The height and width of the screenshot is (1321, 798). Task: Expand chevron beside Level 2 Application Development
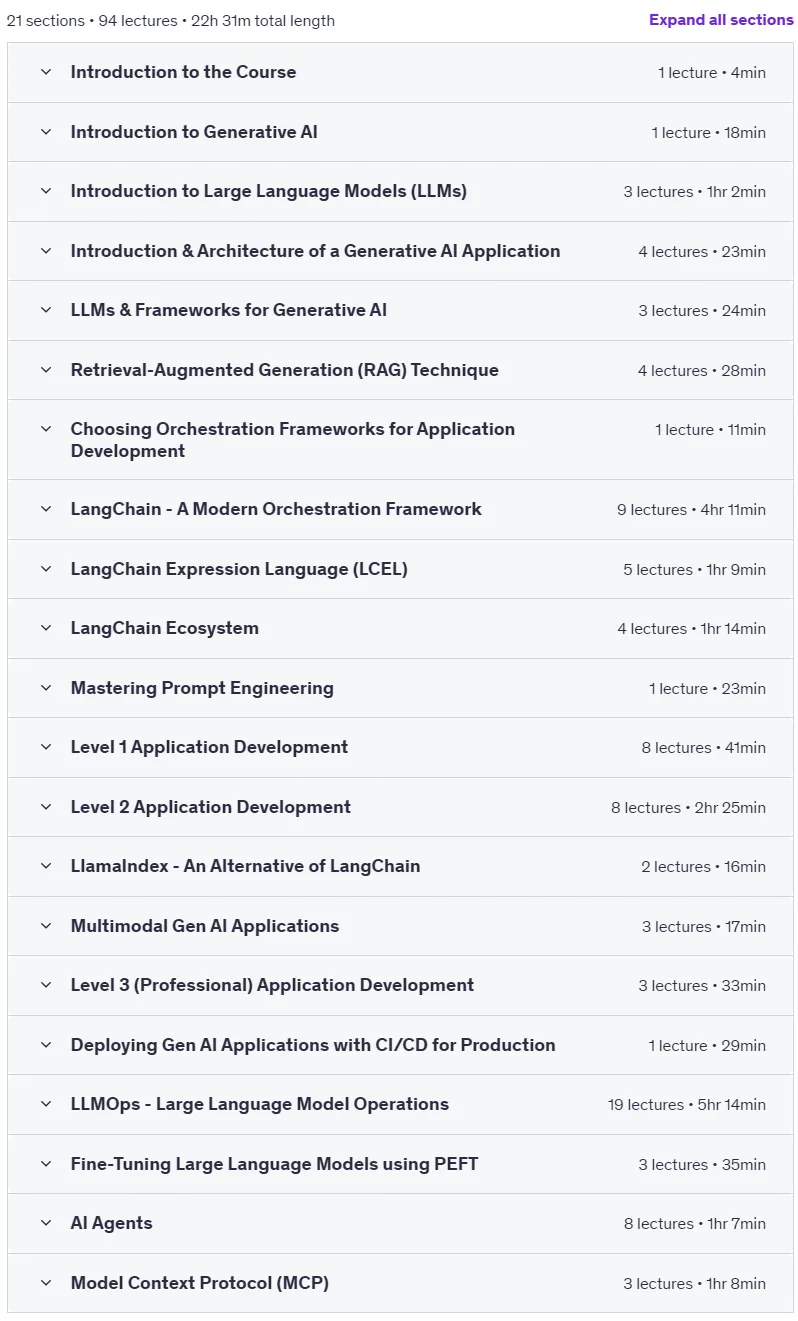click(x=45, y=807)
